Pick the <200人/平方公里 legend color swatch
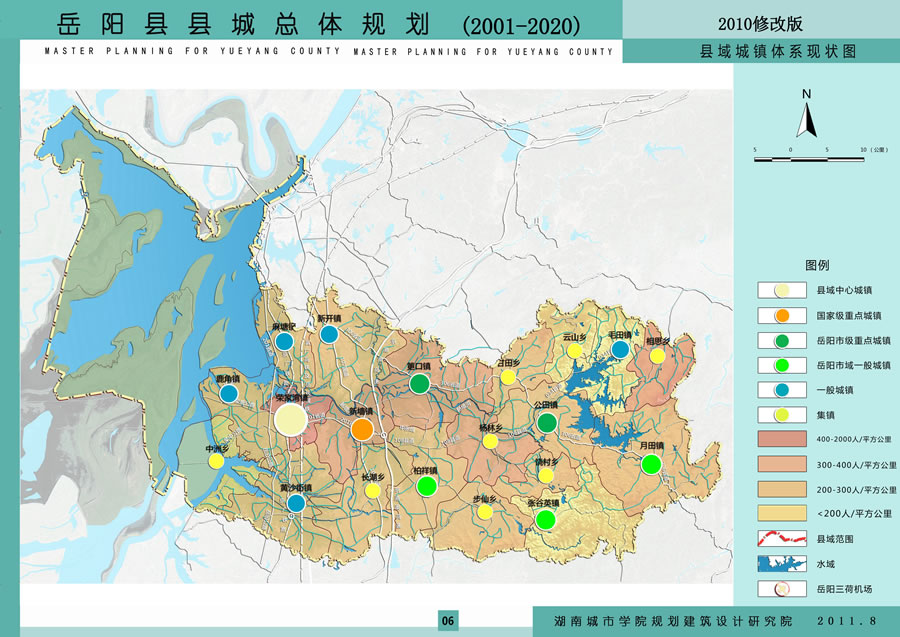Image resolution: width=900 pixels, height=637 pixels. 784,513
